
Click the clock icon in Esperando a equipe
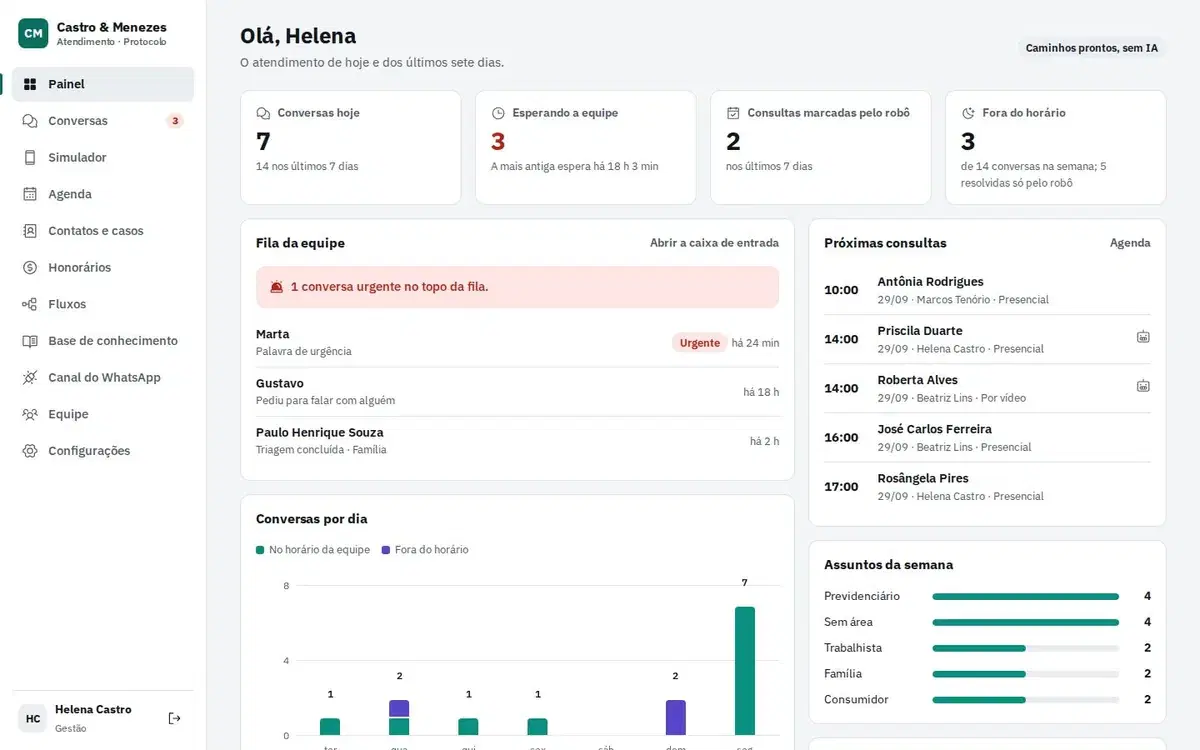(x=498, y=113)
